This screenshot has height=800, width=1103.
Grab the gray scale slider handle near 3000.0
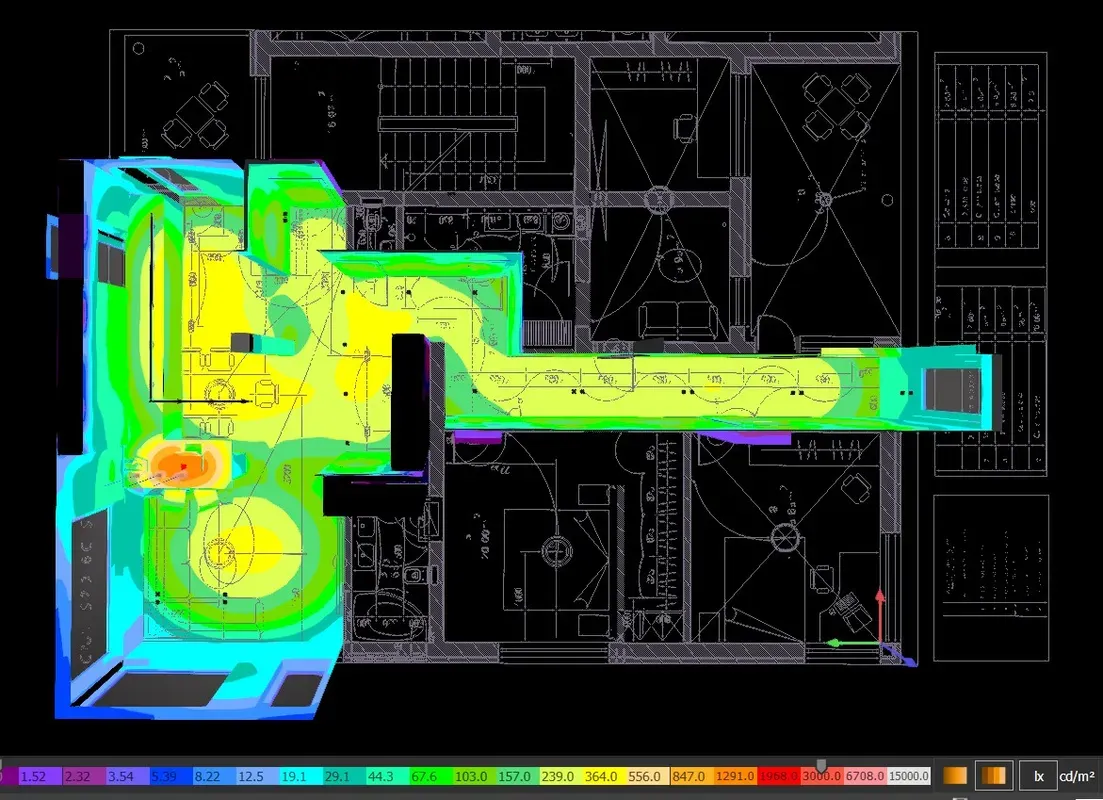820,765
